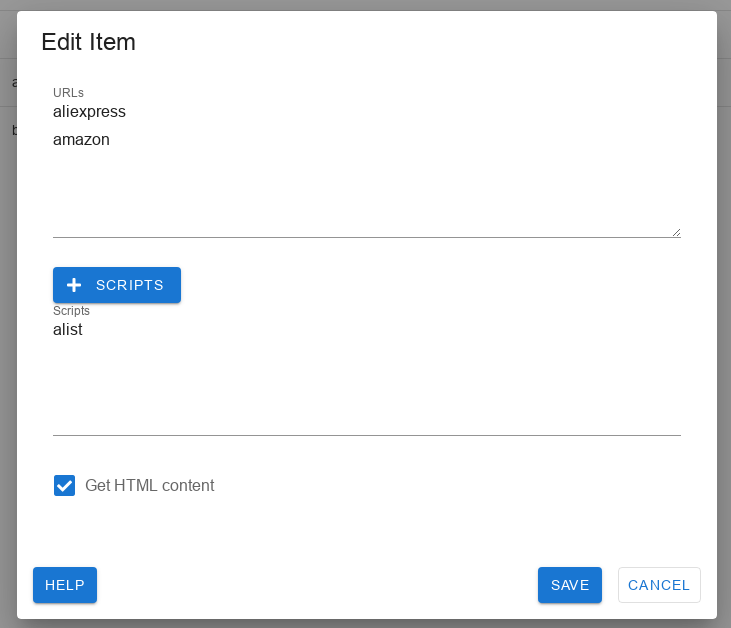Place cursor on the amazon URL line
The image size is (731, 628).
click(x=81, y=139)
